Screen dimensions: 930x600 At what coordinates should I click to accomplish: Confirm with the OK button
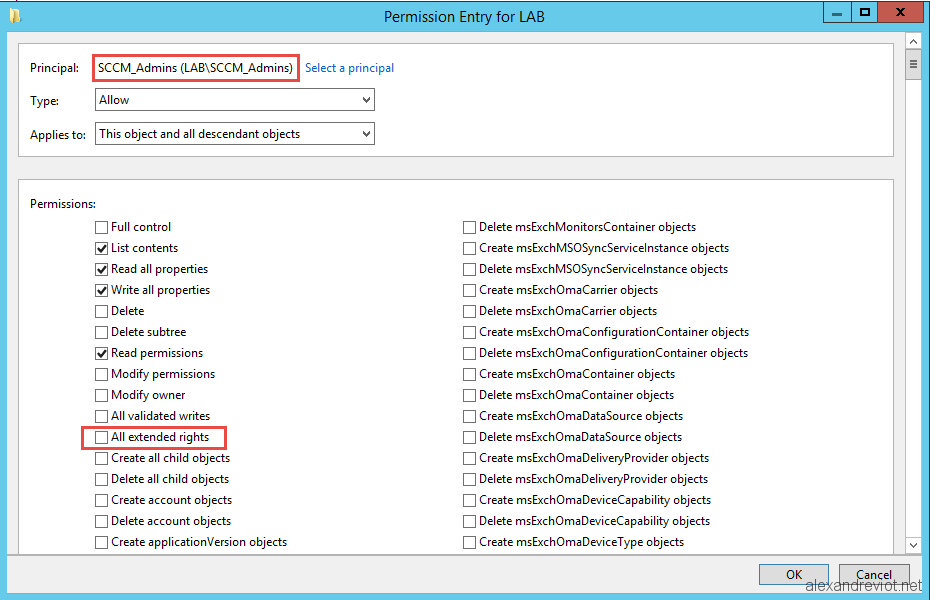(x=794, y=574)
